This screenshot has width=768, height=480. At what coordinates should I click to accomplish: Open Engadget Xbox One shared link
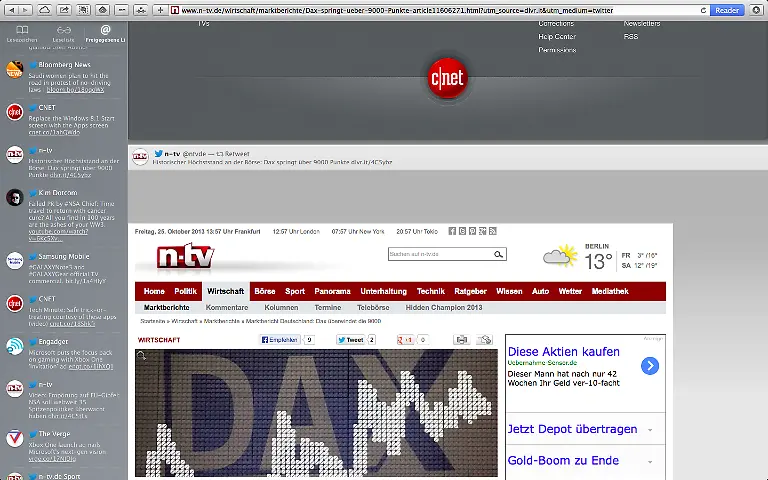pyautogui.click(x=64, y=354)
